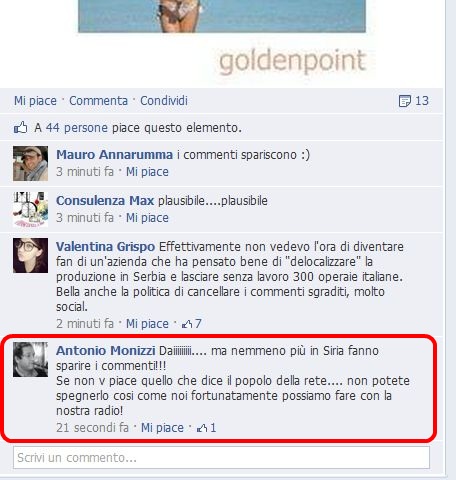Viewport: 456px width, 480px height.
Task: Click Condividi to share the post
Action: tap(164, 101)
